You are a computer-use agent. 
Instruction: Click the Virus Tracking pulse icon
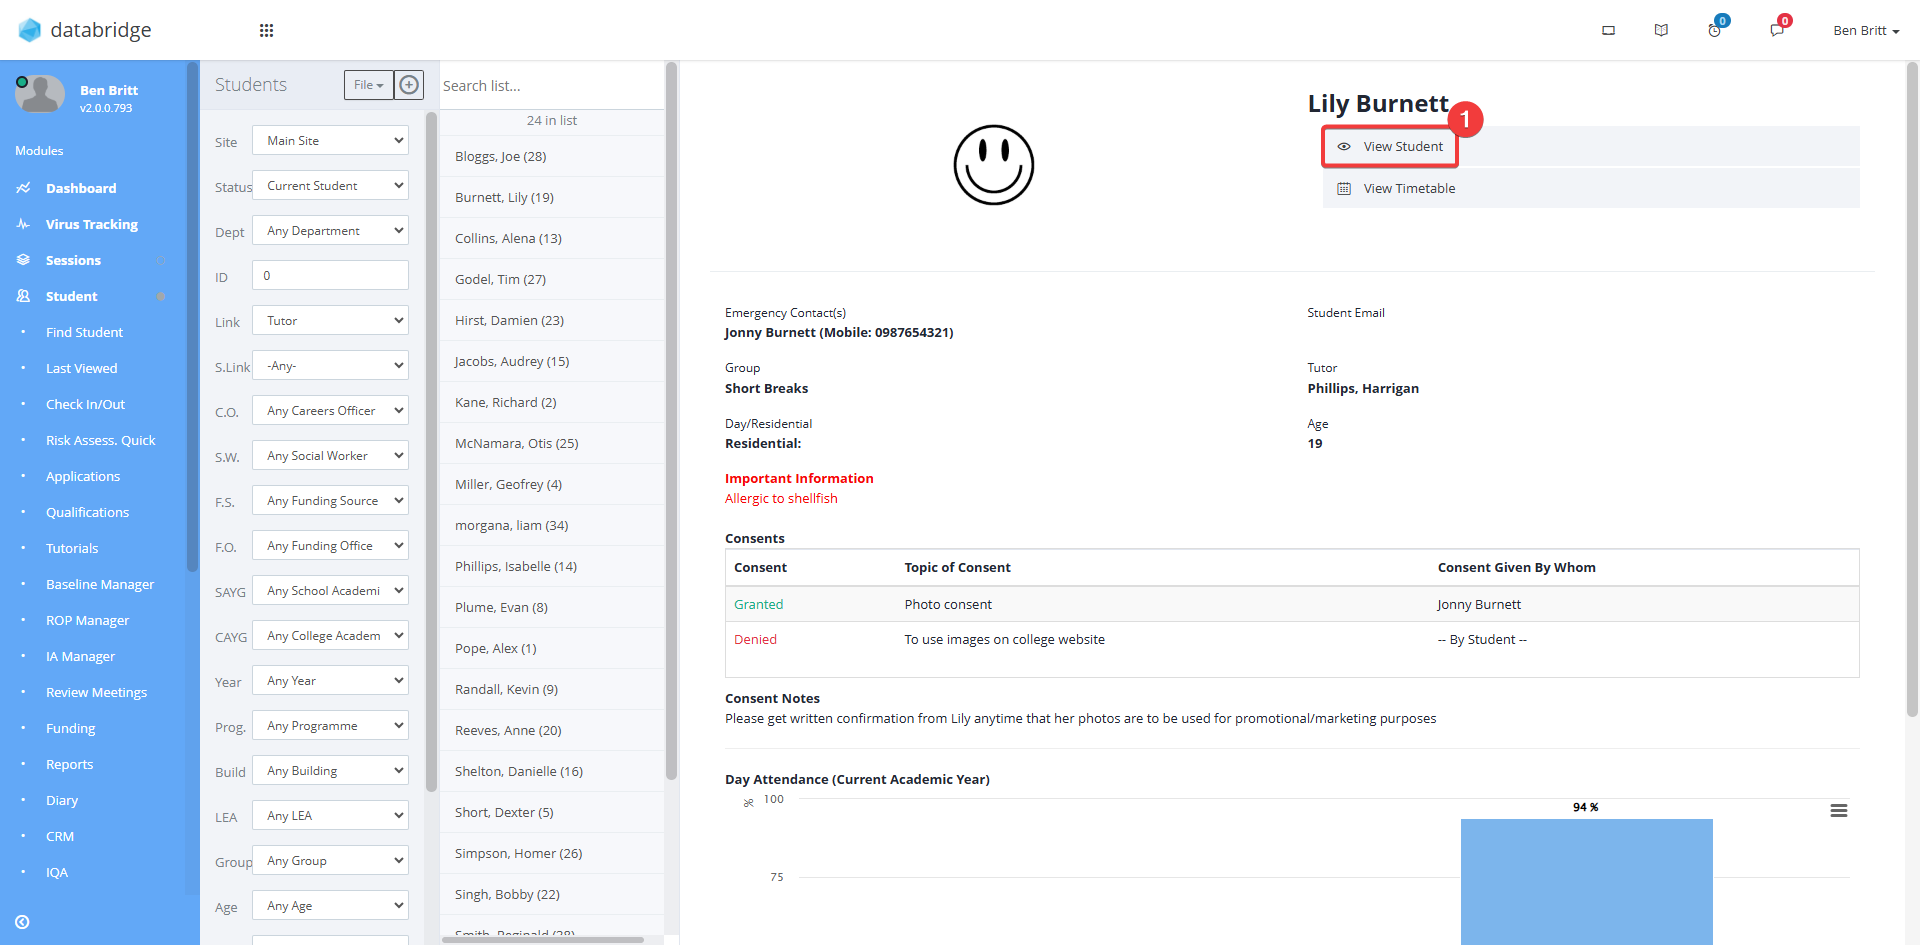[x=23, y=224]
